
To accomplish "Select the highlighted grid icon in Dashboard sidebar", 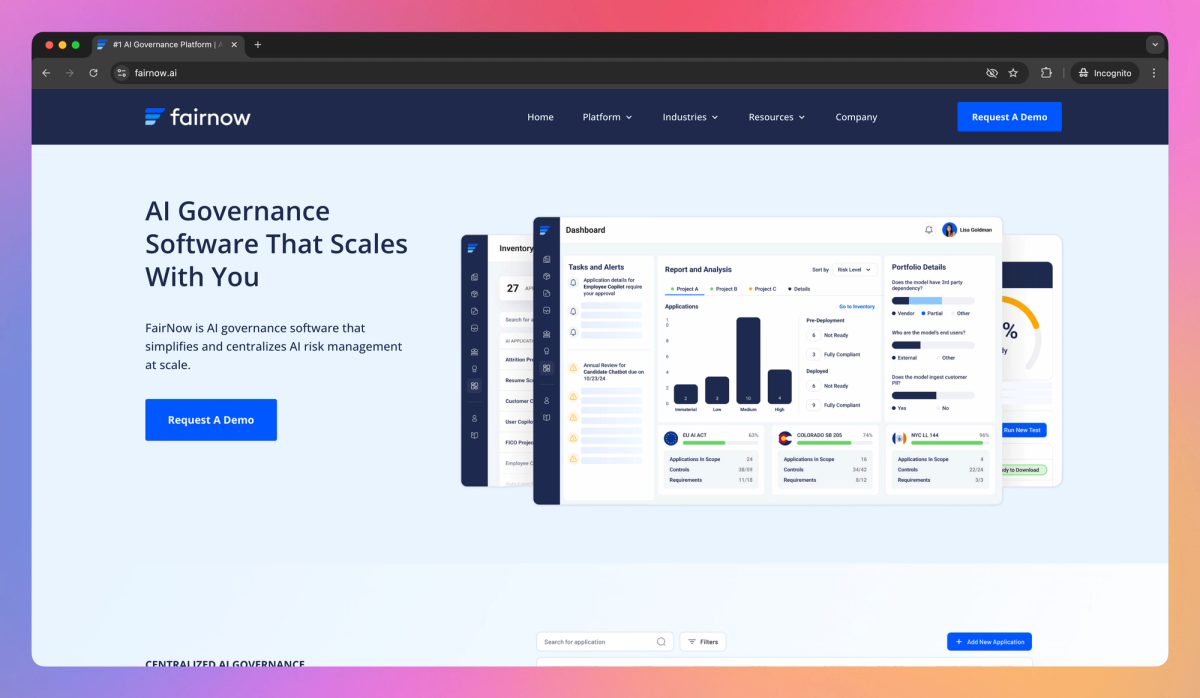I will point(547,368).
